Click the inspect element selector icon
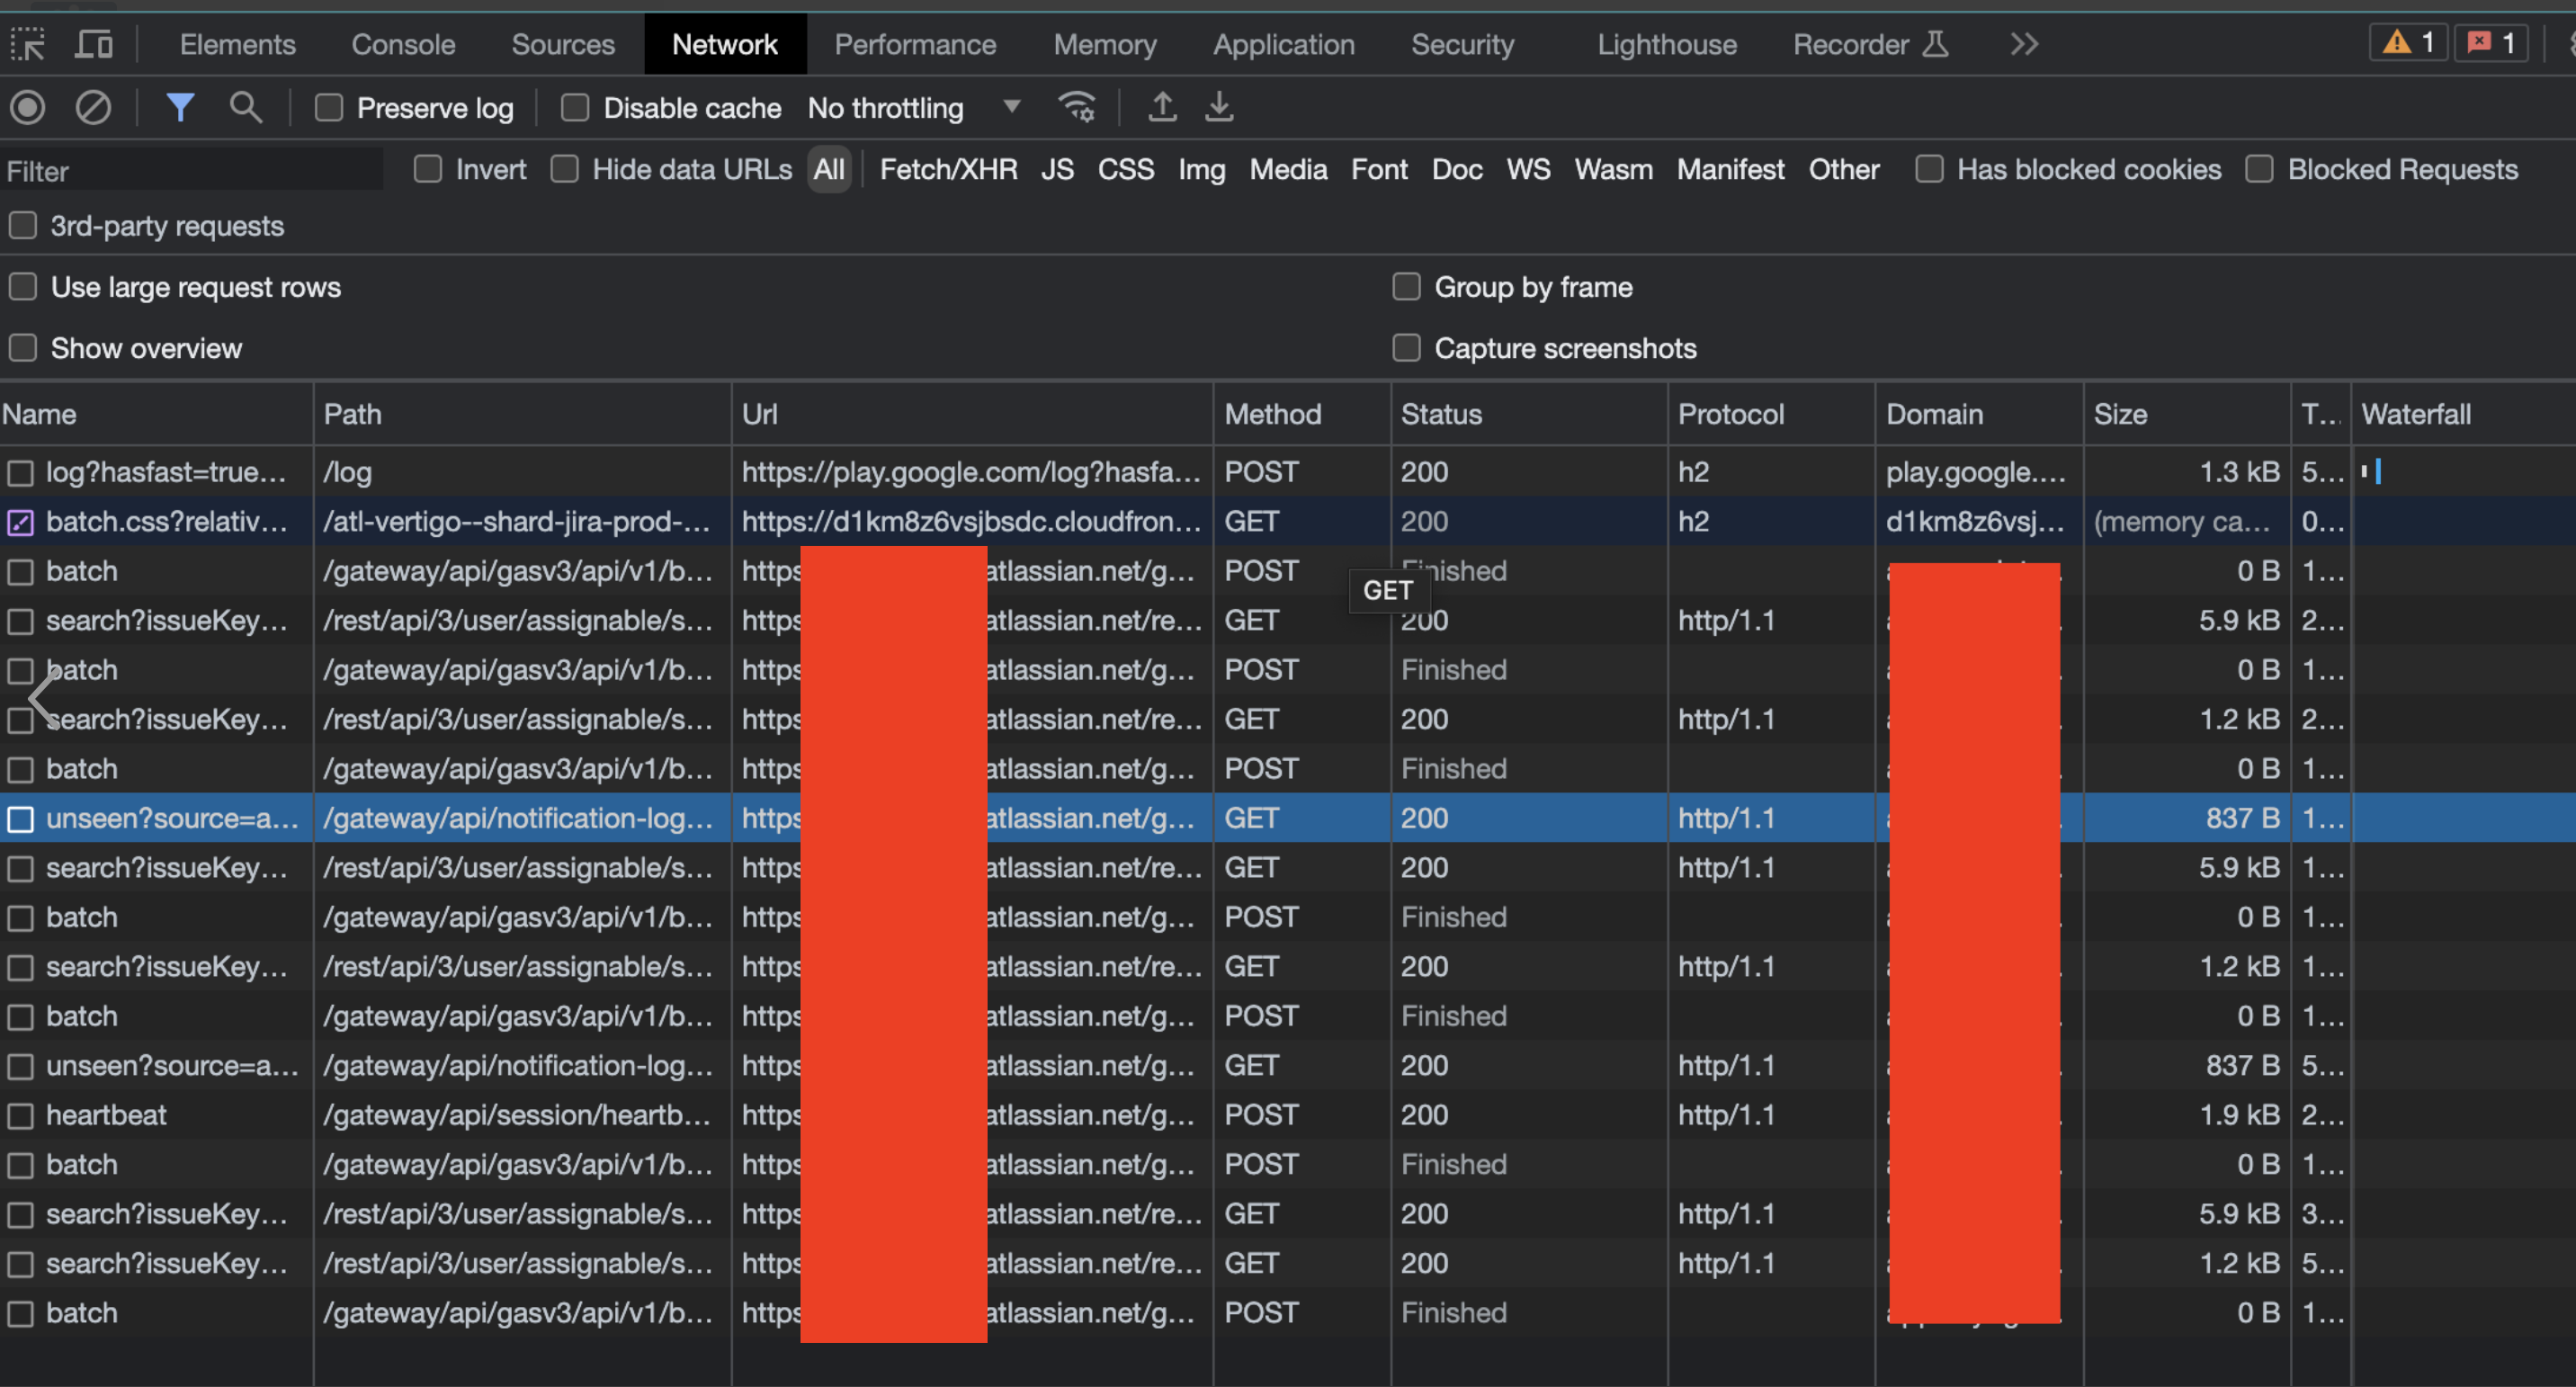Viewport: 2576px width, 1387px height. click(x=28, y=44)
